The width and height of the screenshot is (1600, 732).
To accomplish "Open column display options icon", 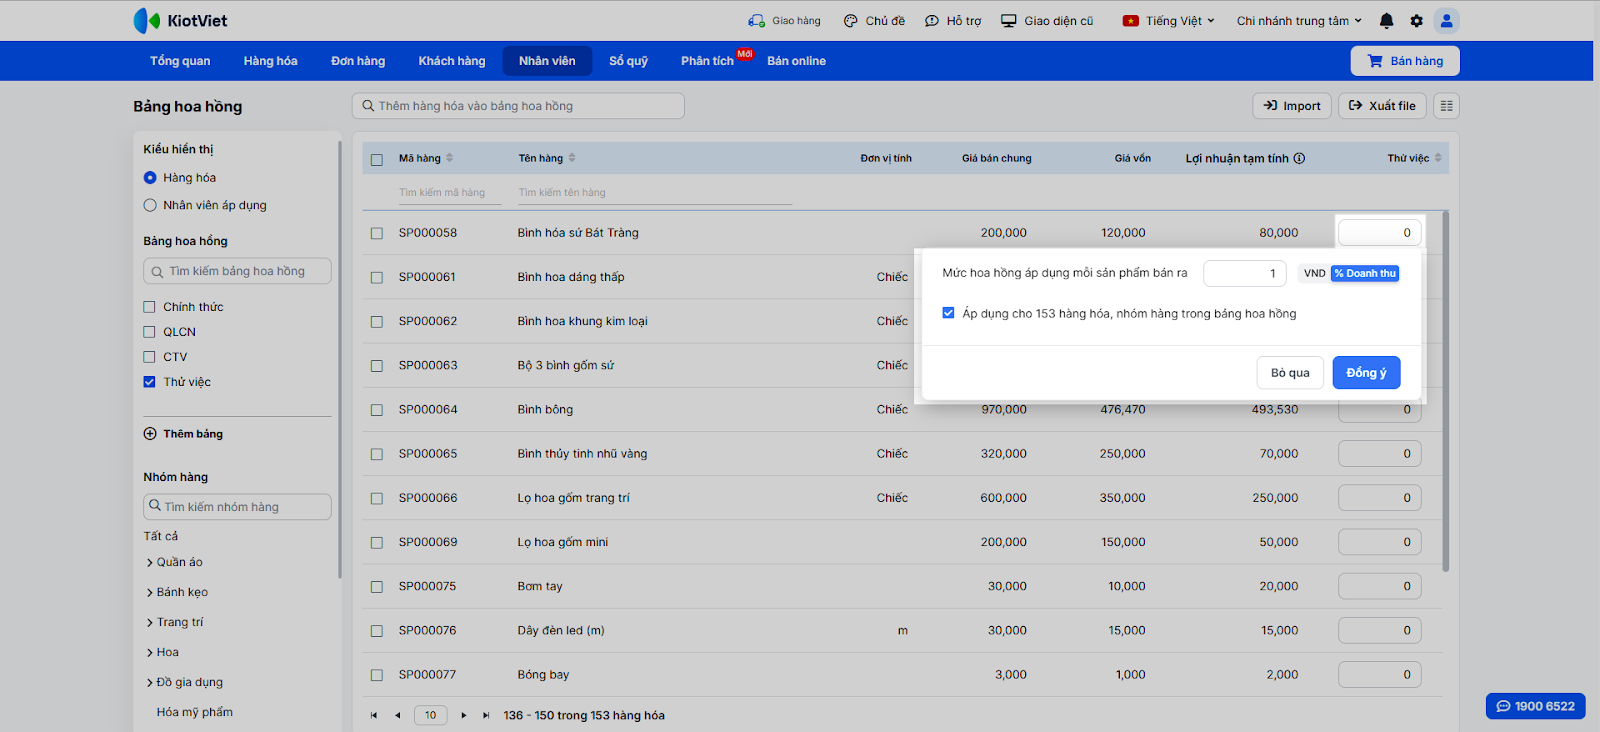I will tap(1446, 106).
